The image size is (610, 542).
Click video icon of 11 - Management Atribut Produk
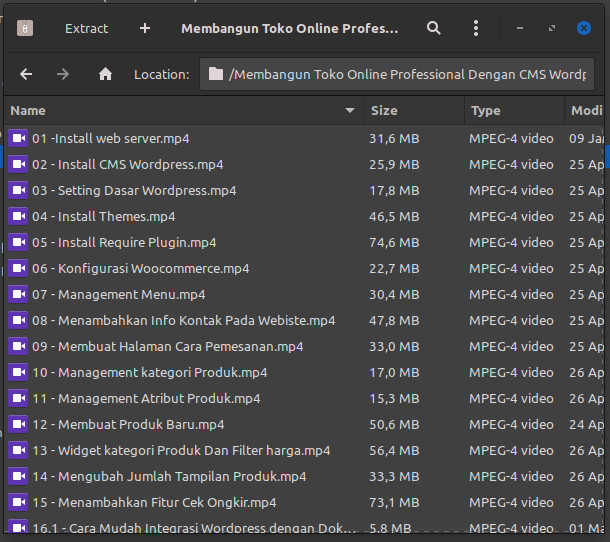coord(18,398)
